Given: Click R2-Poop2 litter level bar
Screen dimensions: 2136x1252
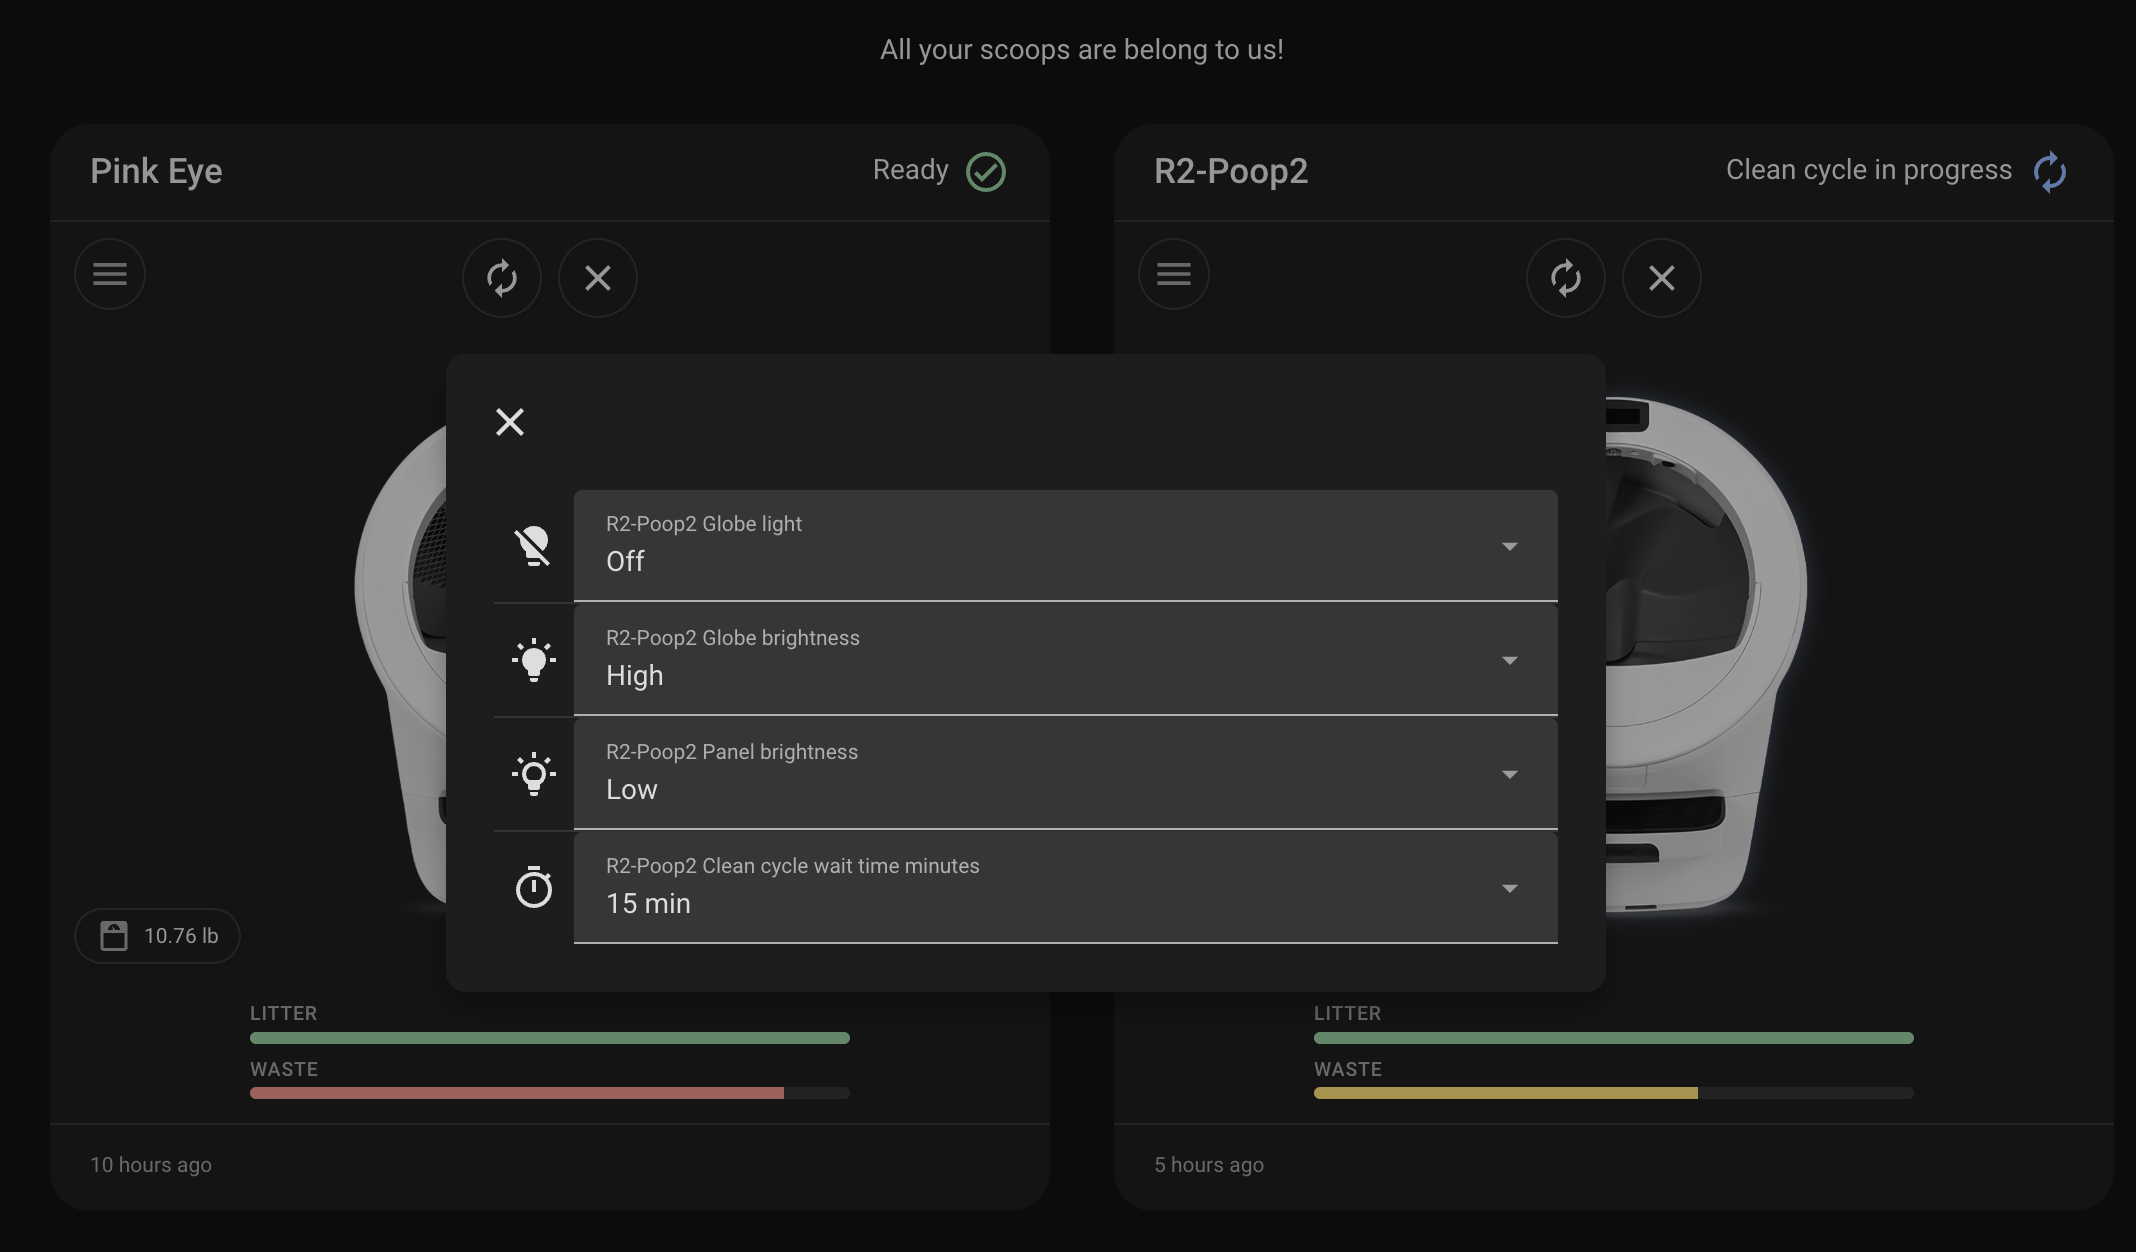Looking at the screenshot, I should [x=1613, y=1038].
